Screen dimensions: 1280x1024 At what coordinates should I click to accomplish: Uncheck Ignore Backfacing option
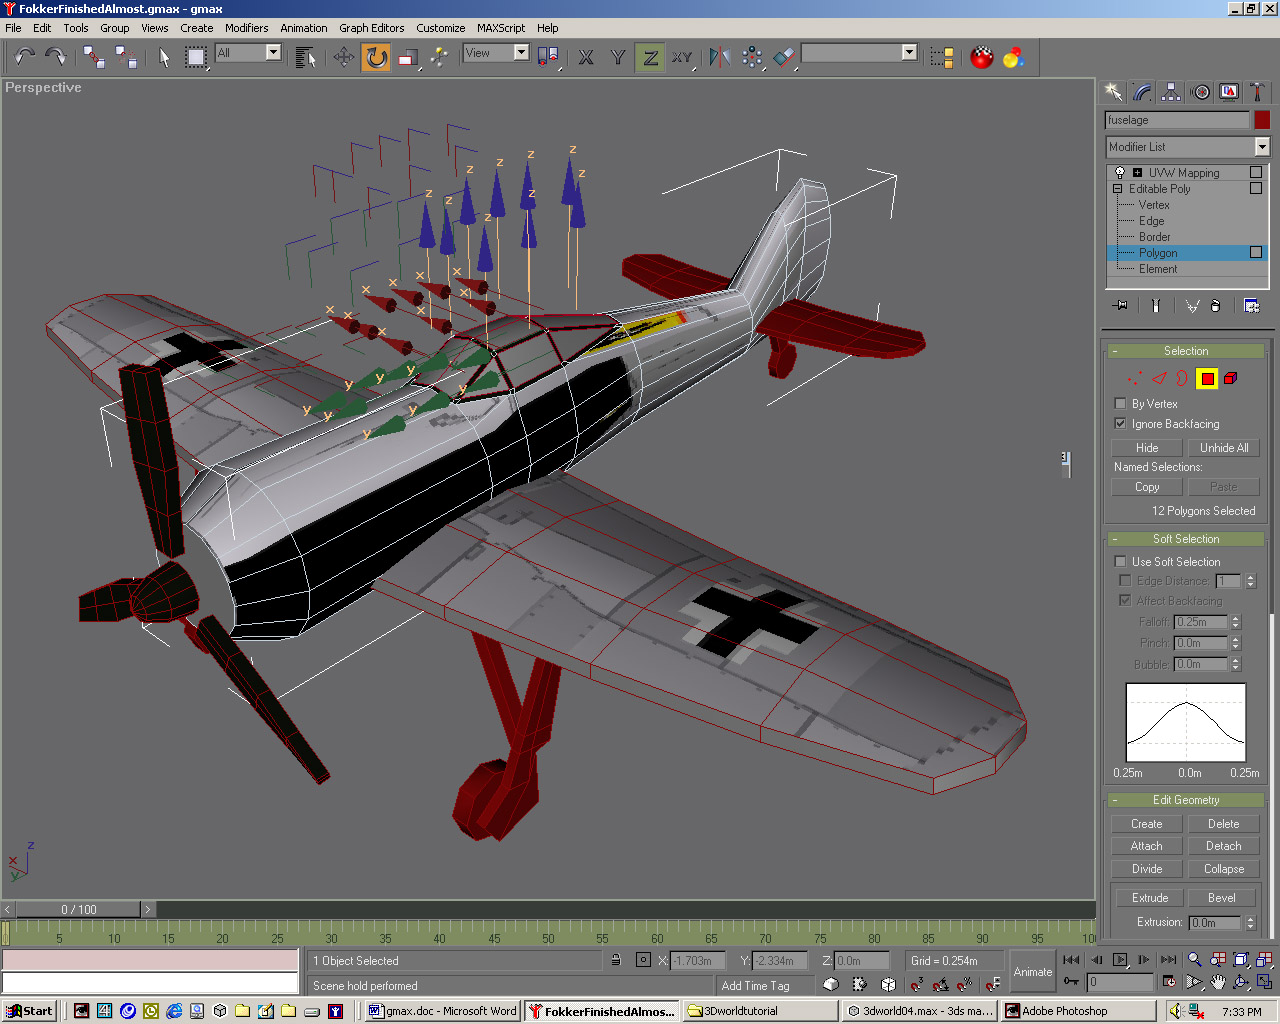pyautogui.click(x=1120, y=423)
